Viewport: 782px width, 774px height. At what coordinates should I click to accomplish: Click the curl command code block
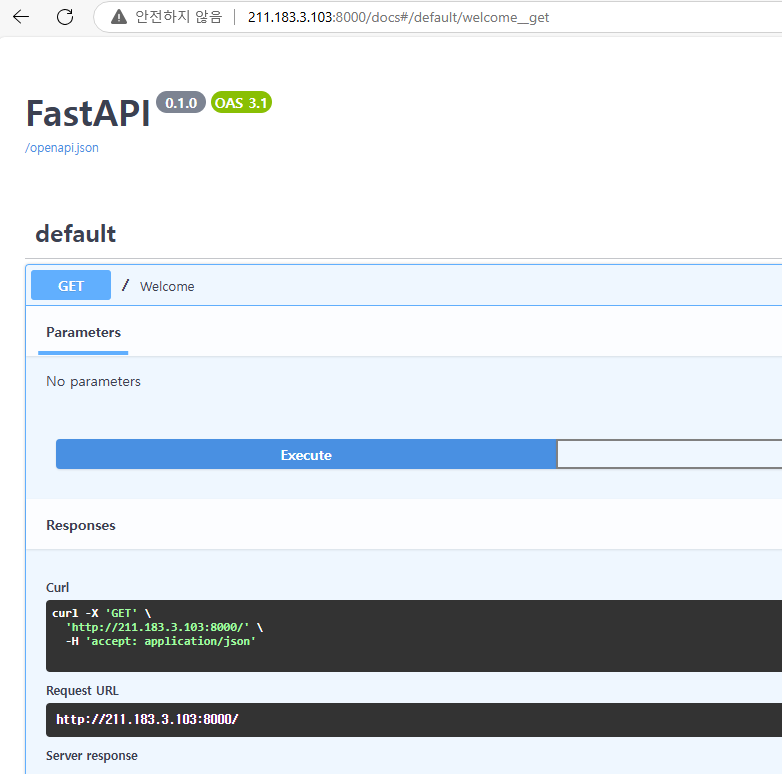414,636
